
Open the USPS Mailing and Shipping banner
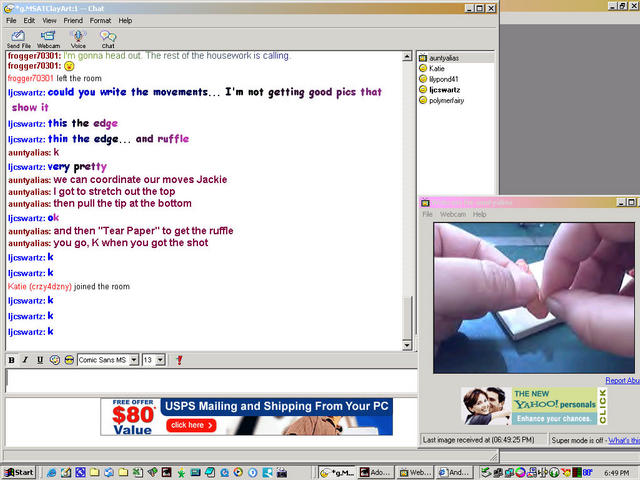[x=247, y=417]
